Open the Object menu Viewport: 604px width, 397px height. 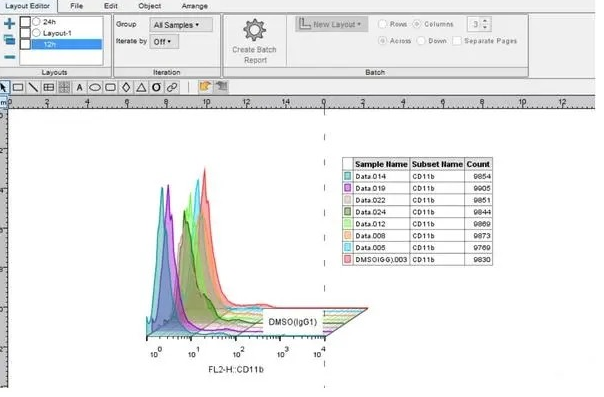(x=149, y=6)
